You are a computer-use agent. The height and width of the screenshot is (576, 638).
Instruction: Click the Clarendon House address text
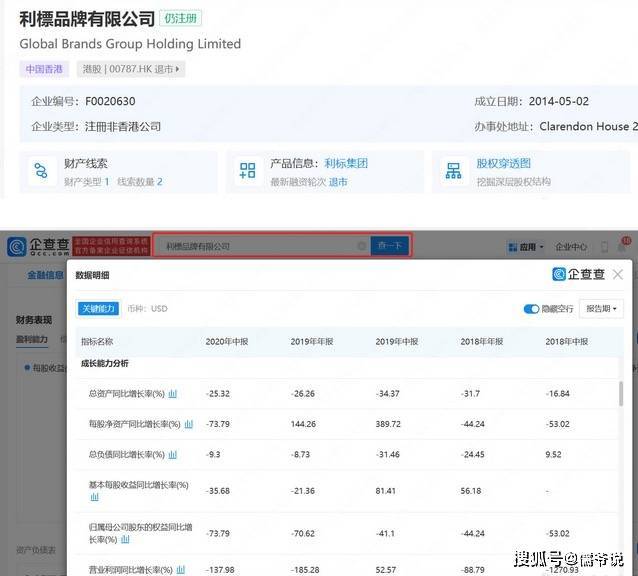pos(589,127)
